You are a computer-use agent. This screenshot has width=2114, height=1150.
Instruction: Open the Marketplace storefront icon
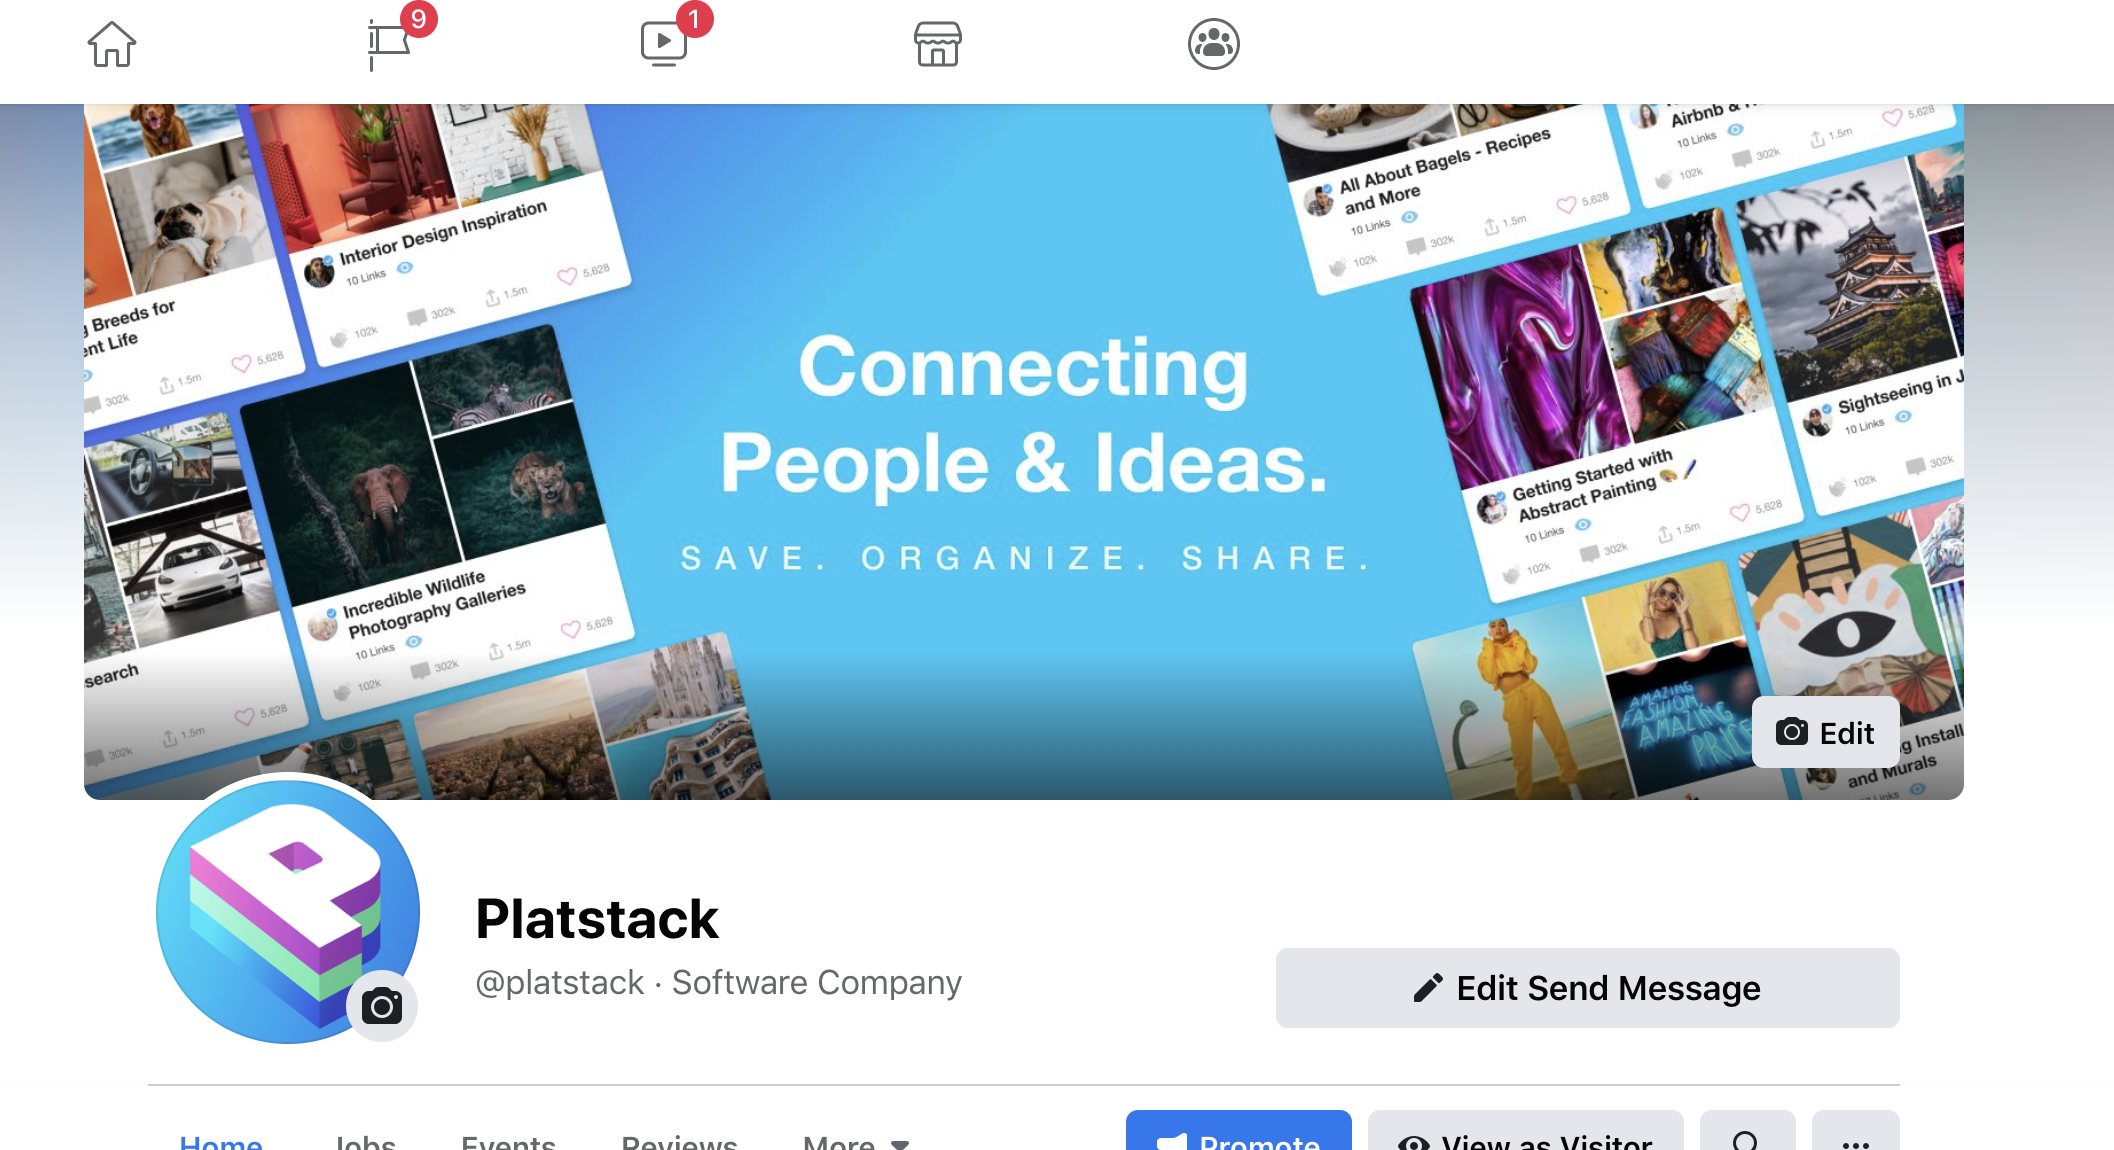(x=938, y=45)
